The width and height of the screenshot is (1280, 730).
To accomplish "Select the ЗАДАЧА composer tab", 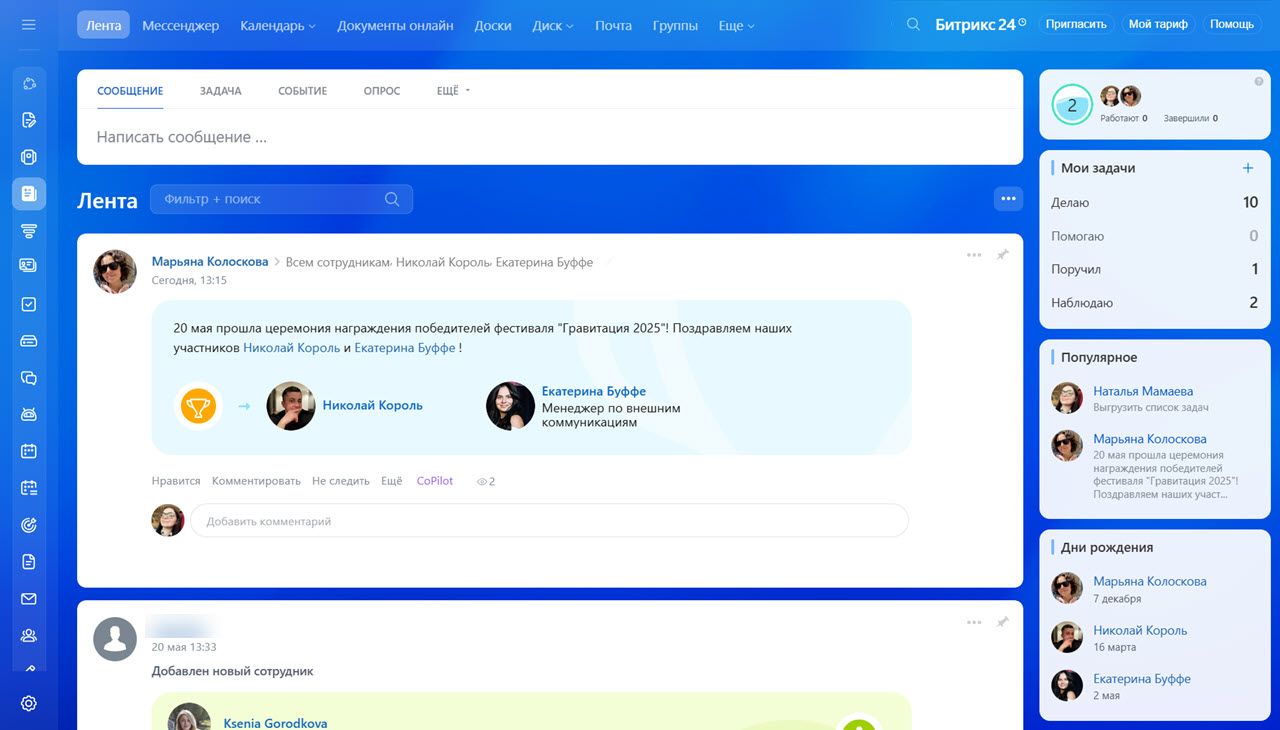I will (220, 91).
